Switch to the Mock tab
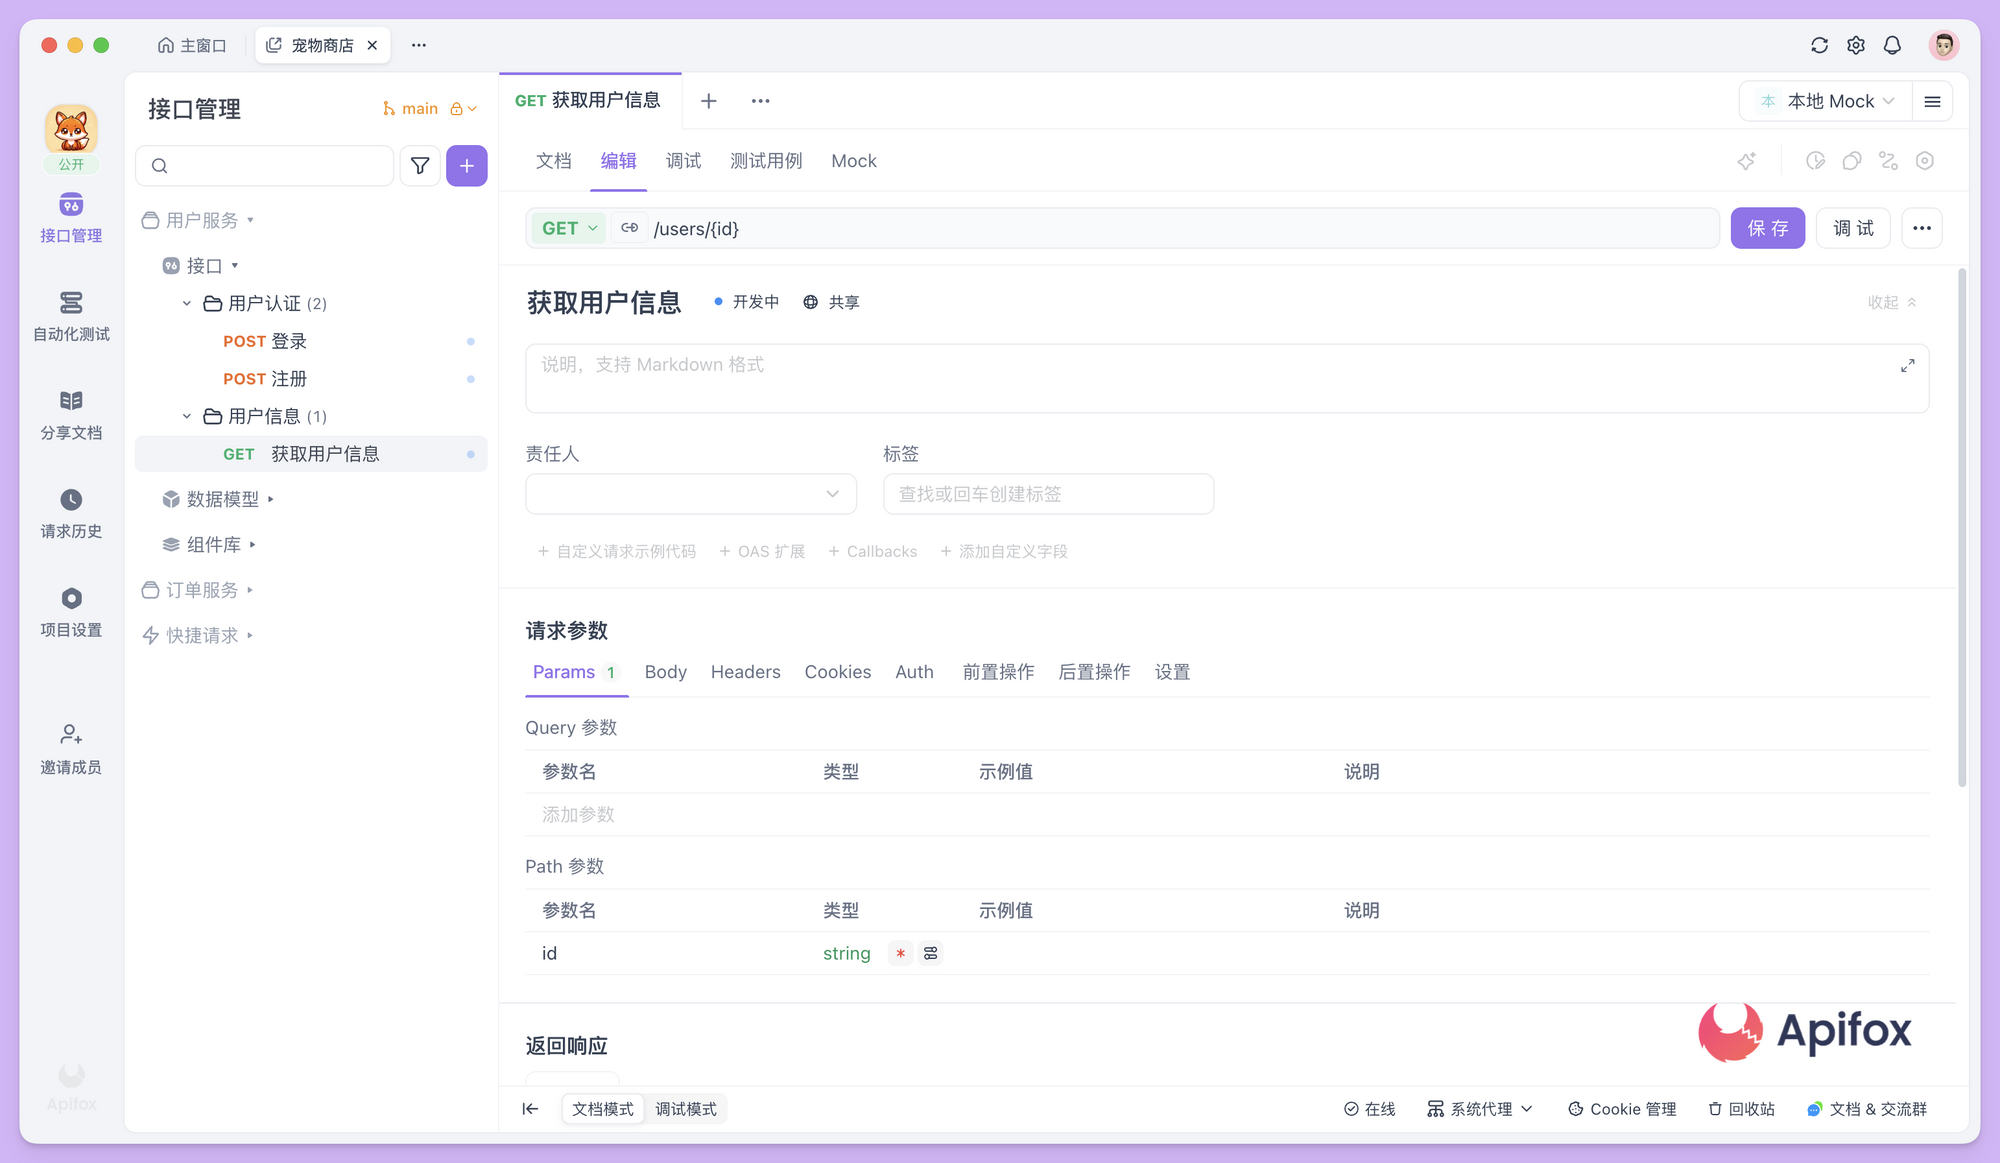The width and height of the screenshot is (2000, 1163). [853, 160]
